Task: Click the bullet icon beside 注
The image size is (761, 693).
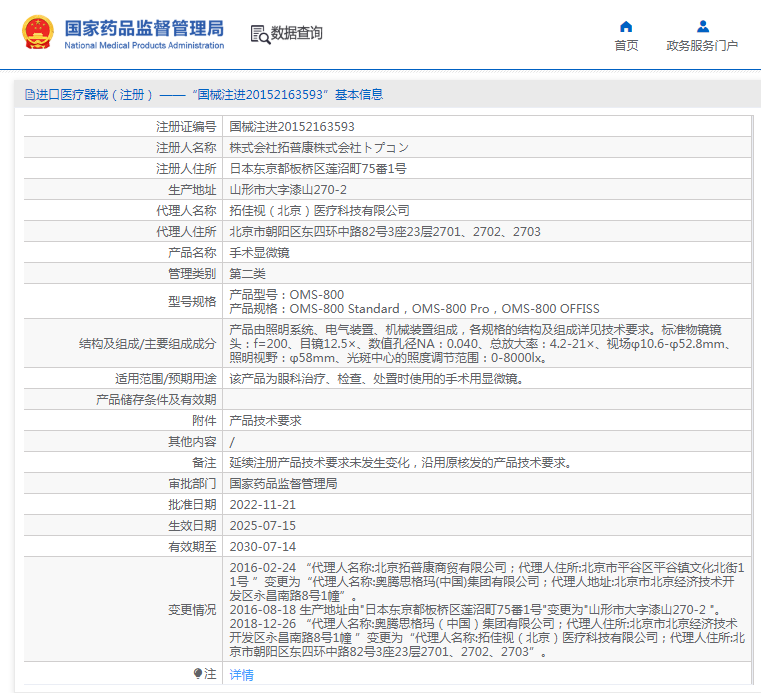Action: tap(198, 674)
